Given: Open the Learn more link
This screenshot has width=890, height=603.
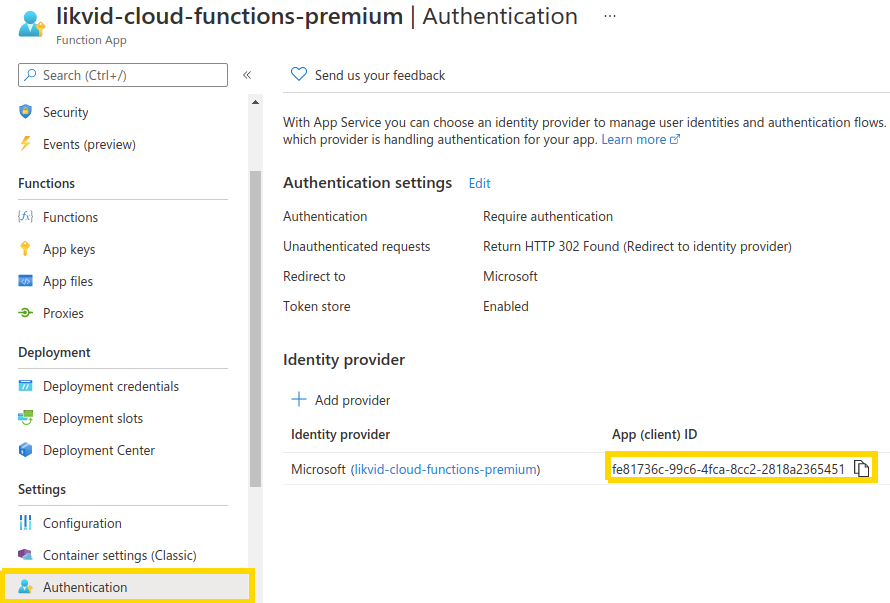Looking at the screenshot, I should point(634,139).
